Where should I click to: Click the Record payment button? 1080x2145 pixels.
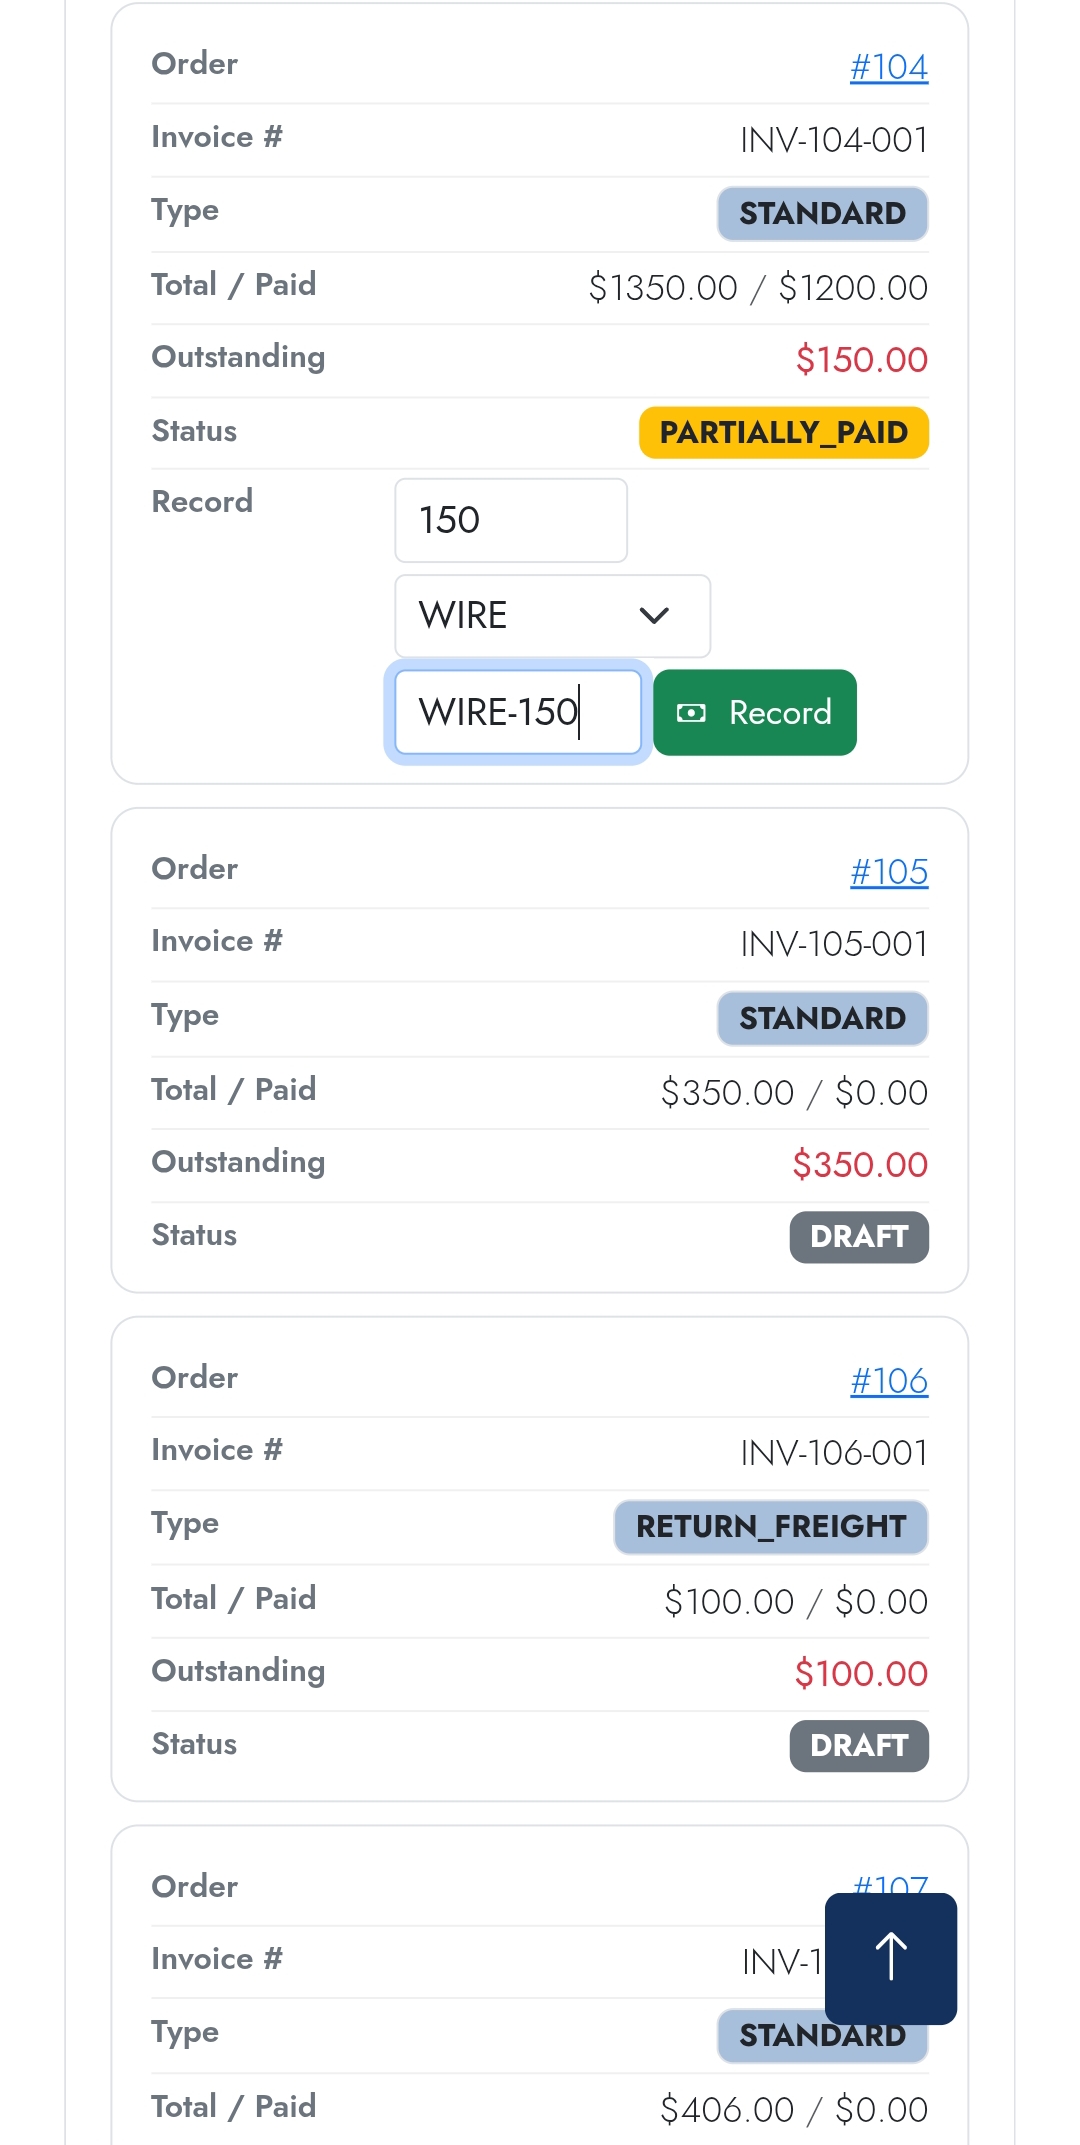(x=755, y=712)
